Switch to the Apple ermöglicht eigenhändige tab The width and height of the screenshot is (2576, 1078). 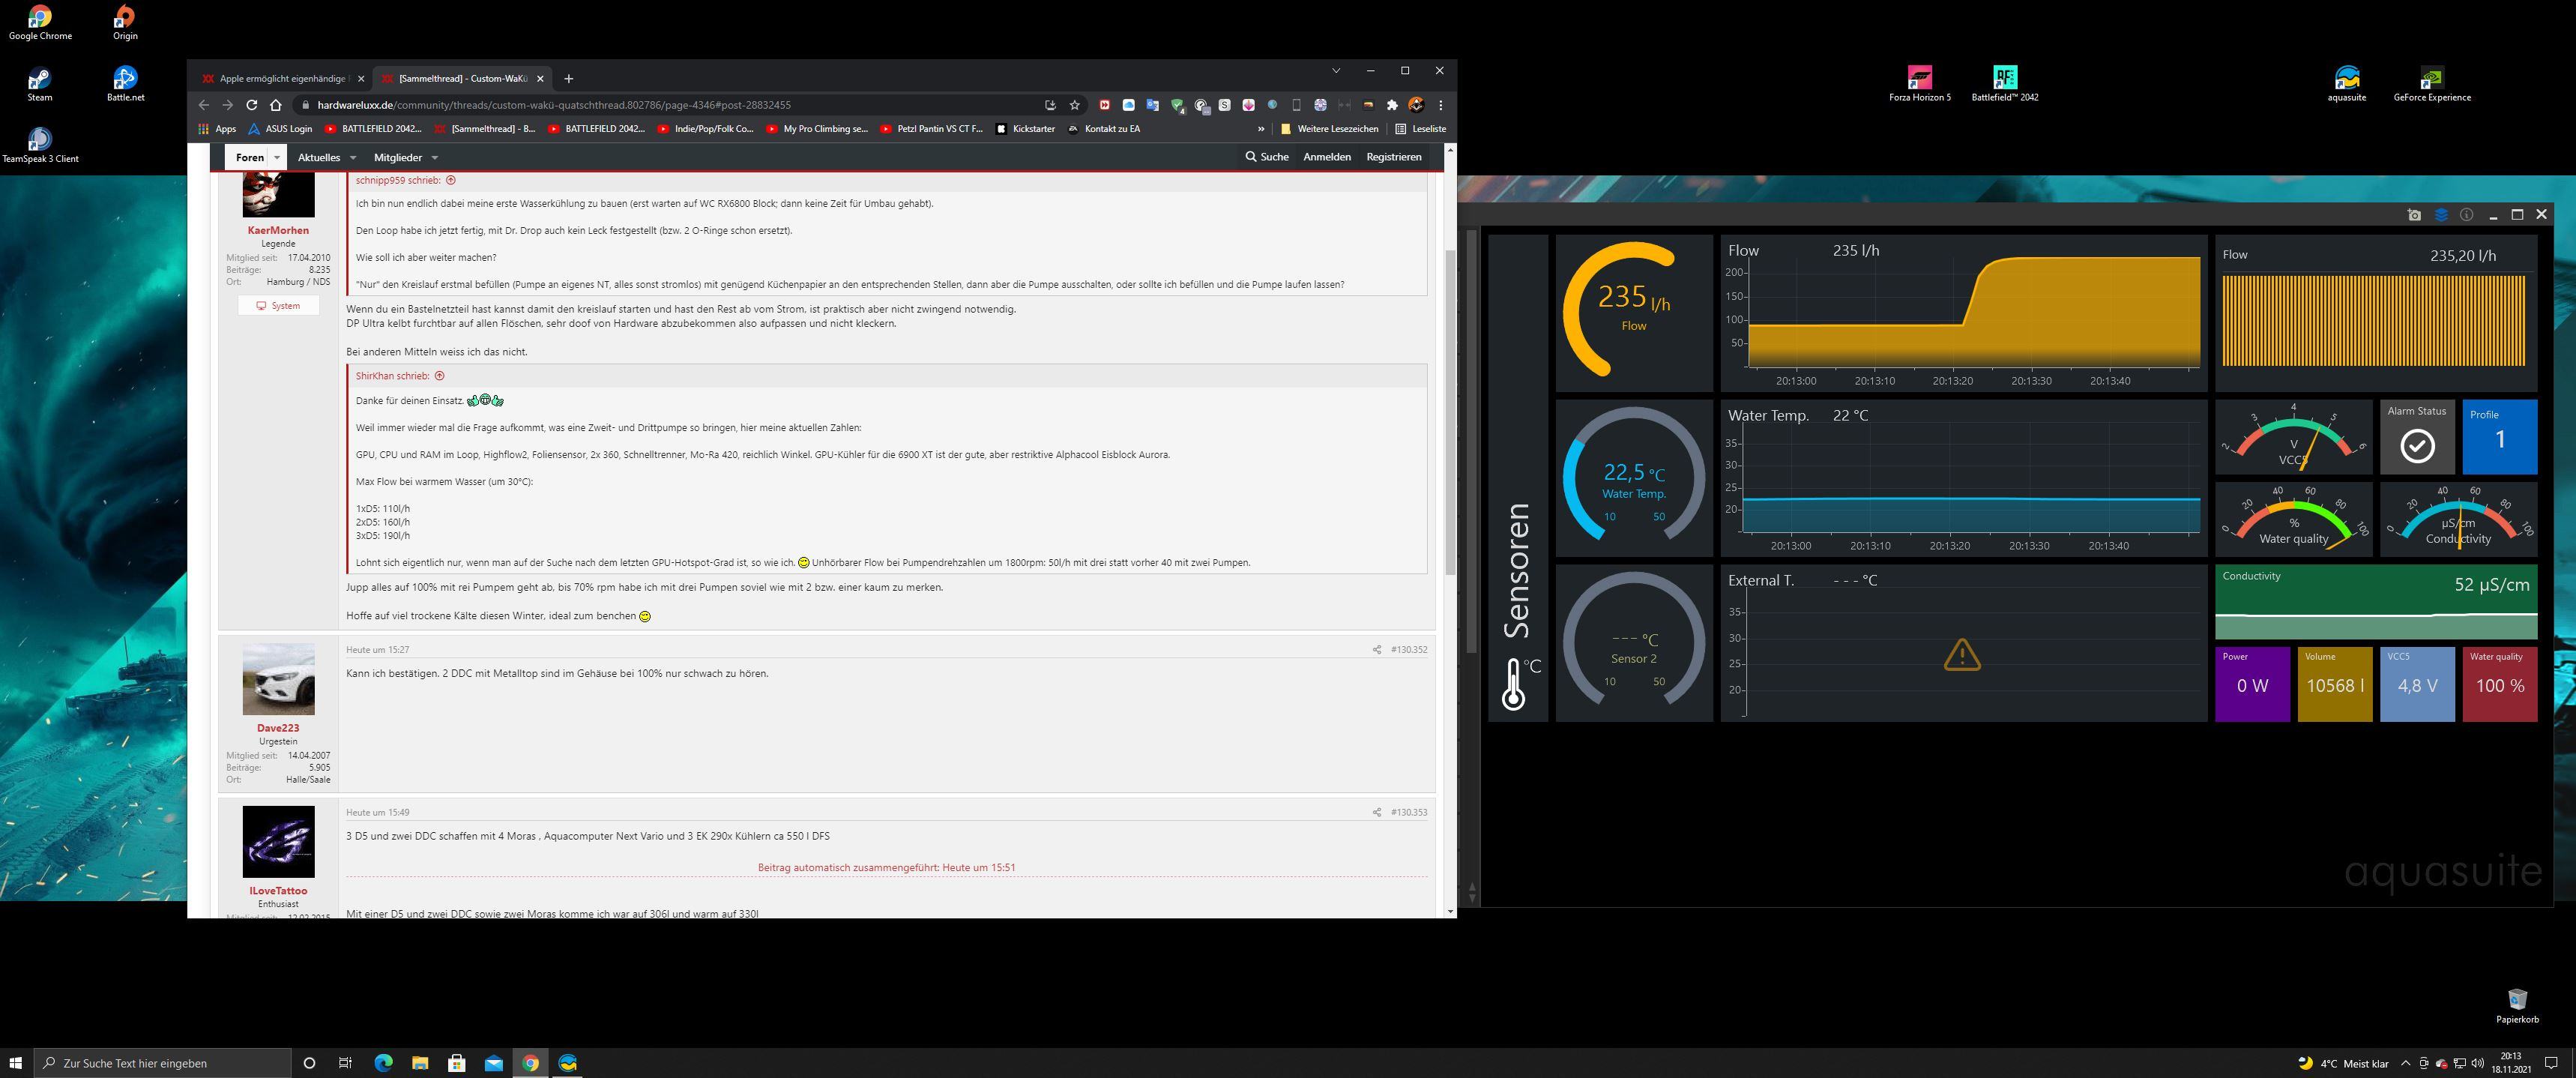(280, 78)
